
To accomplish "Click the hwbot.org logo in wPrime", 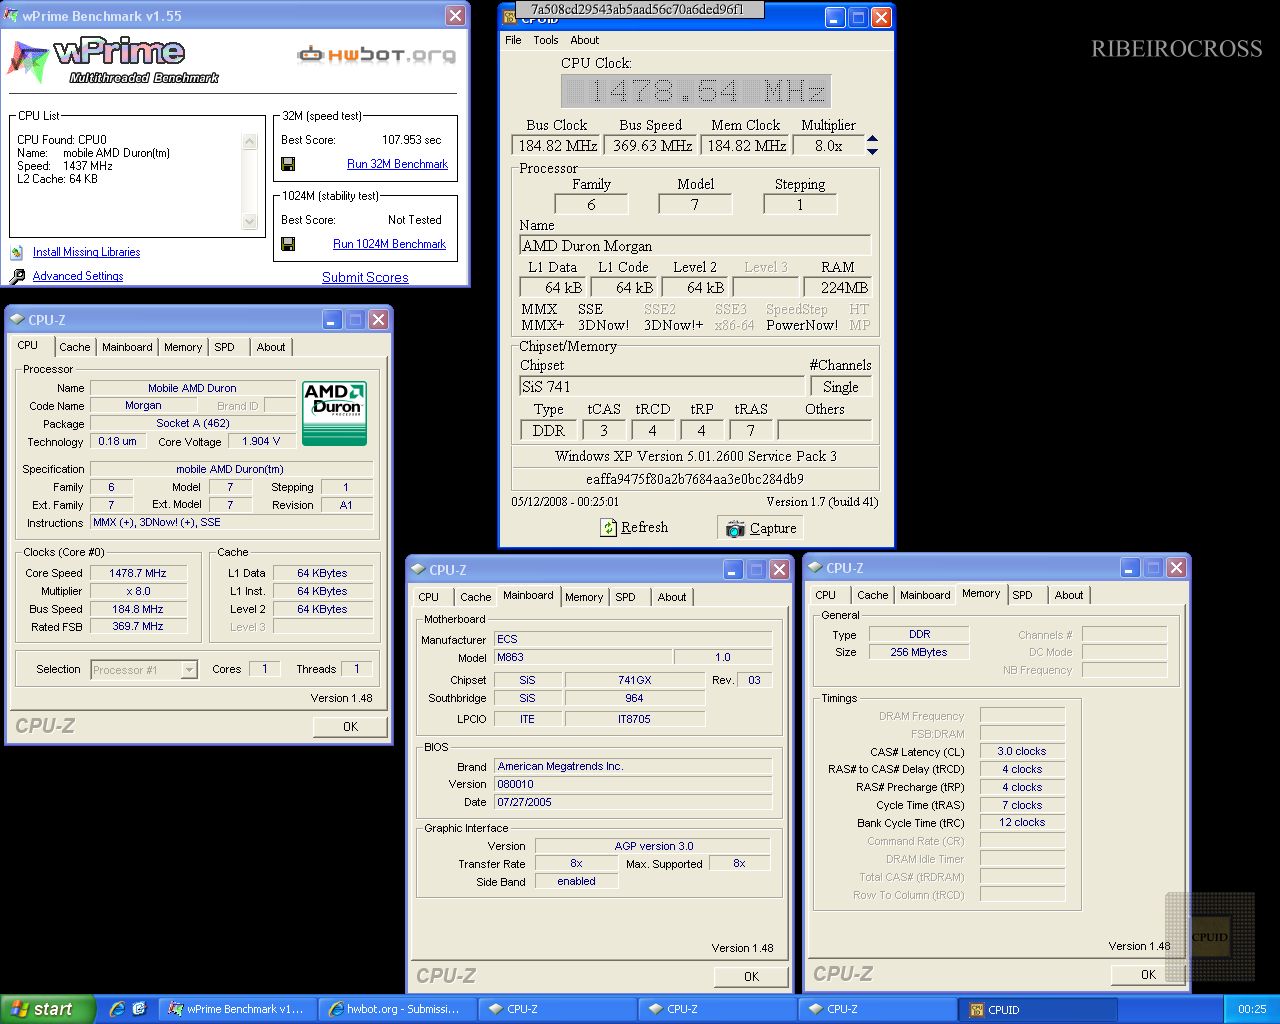I will click(376, 54).
